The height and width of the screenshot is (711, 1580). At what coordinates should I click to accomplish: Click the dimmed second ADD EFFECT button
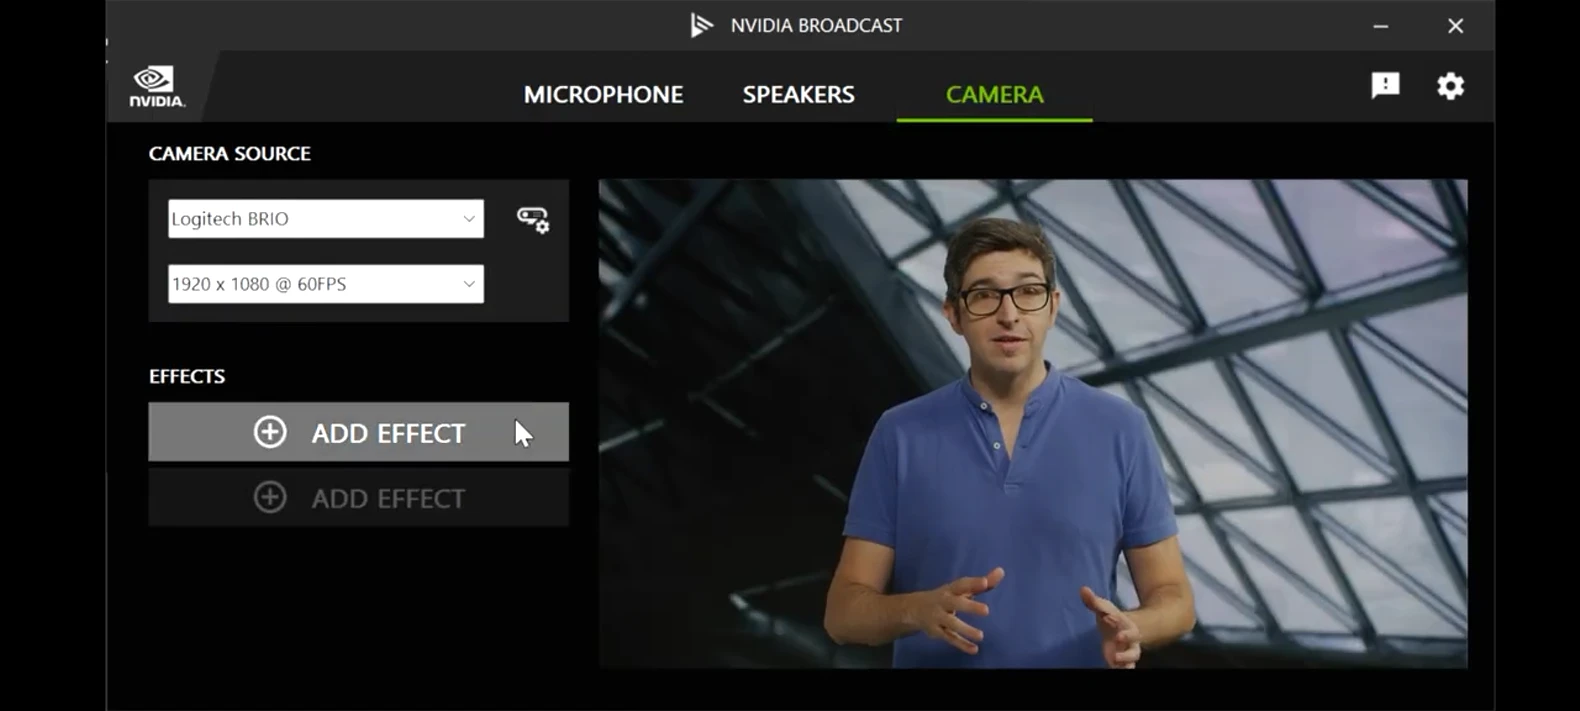(359, 497)
